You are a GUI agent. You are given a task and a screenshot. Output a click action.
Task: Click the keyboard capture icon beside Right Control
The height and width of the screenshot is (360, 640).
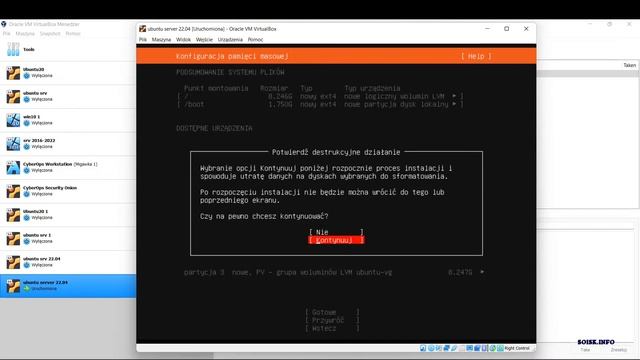[x=500, y=348]
